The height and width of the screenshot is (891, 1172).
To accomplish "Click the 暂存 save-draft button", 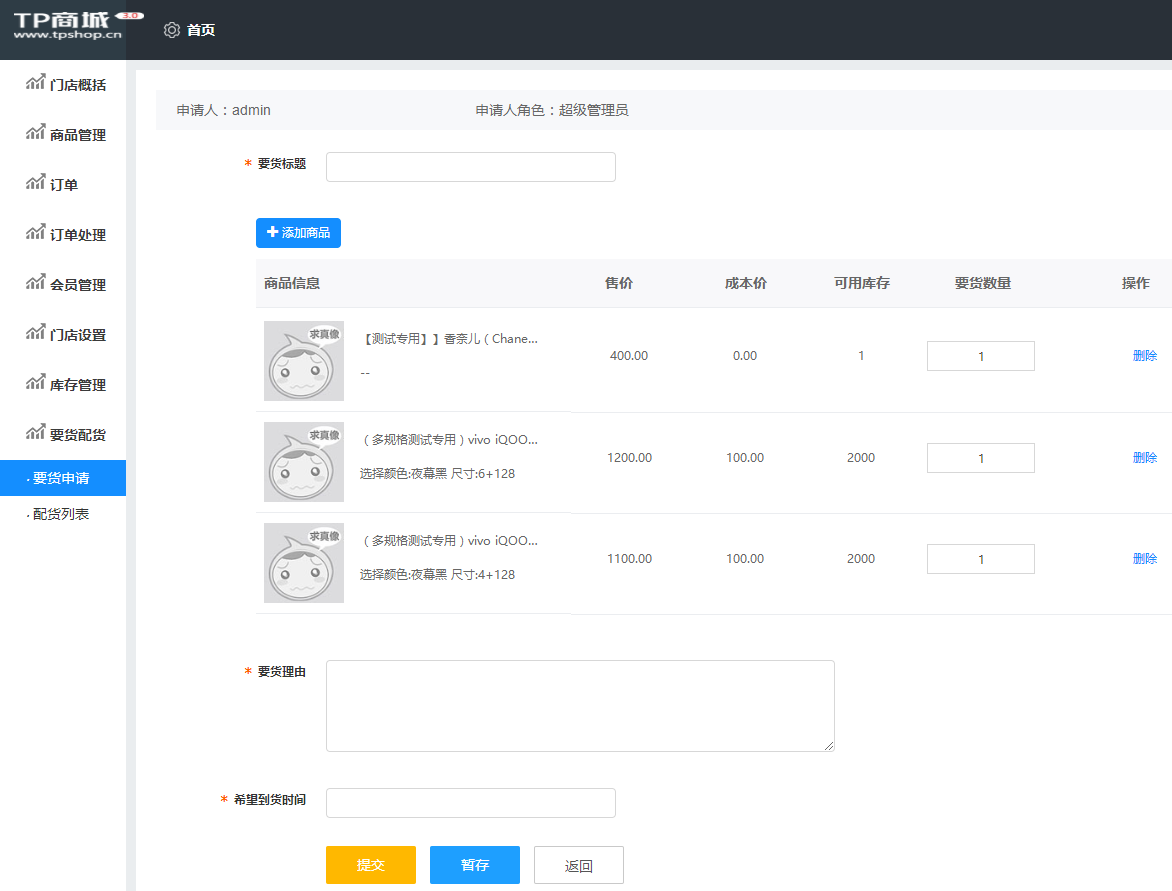I will pyautogui.click(x=474, y=864).
